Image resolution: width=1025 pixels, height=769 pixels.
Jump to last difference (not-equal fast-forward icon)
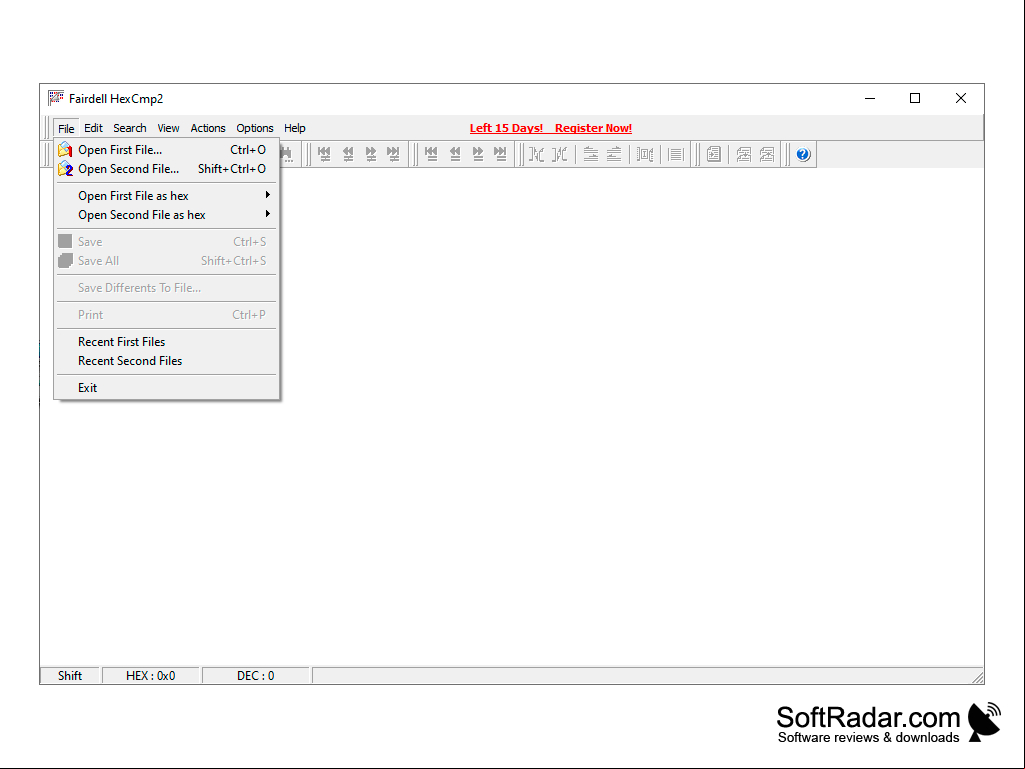pyautogui.click(x=393, y=154)
